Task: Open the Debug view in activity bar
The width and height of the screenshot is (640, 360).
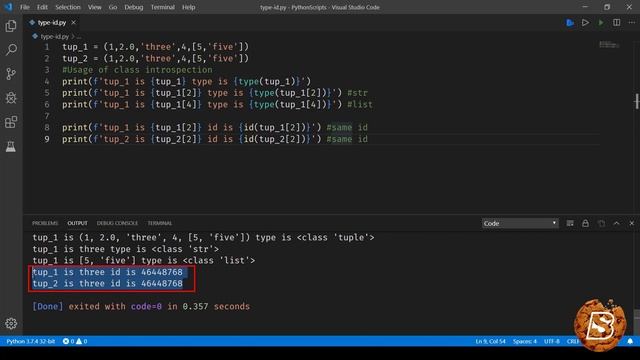Action: pos(11,98)
